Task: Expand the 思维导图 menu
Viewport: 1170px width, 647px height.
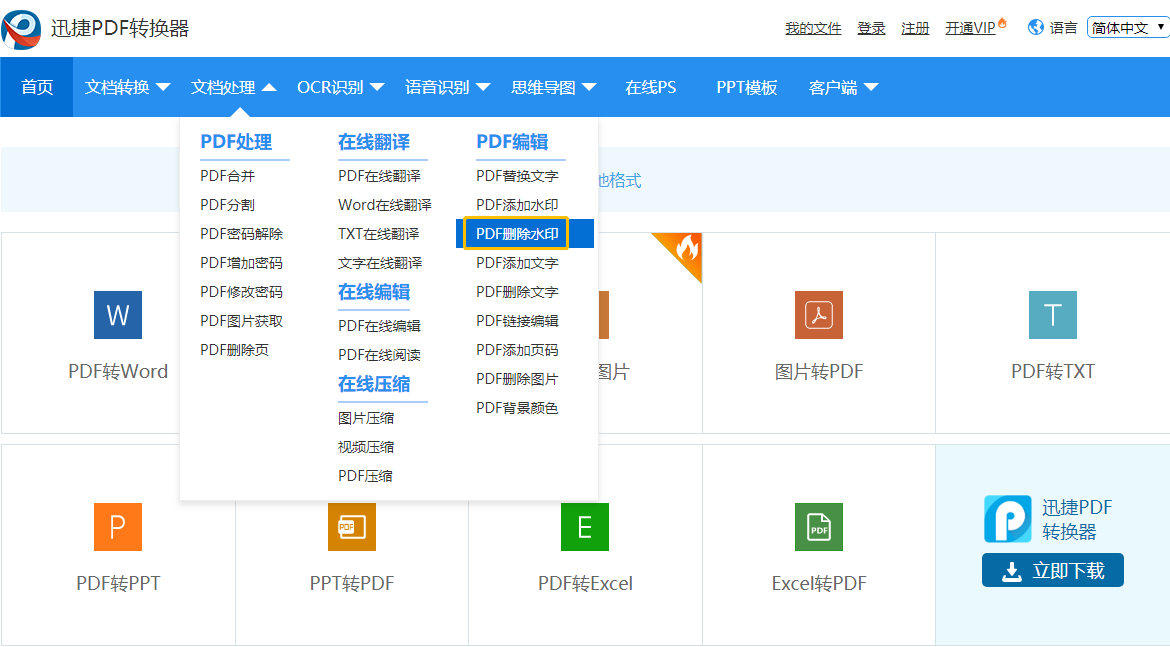Action: pos(554,87)
